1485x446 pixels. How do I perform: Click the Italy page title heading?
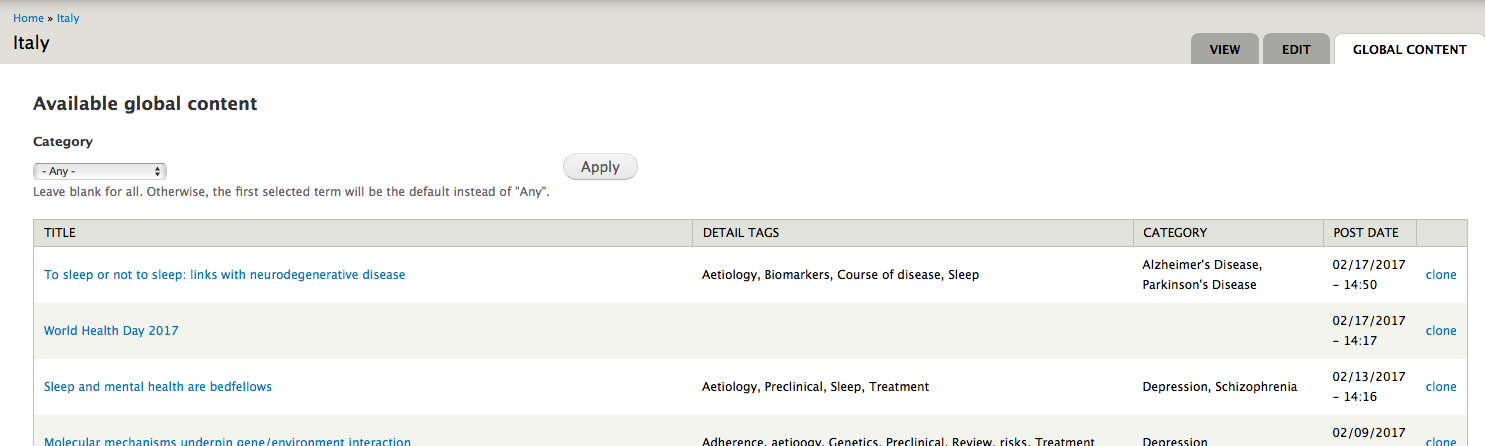click(x=31, y=43)
